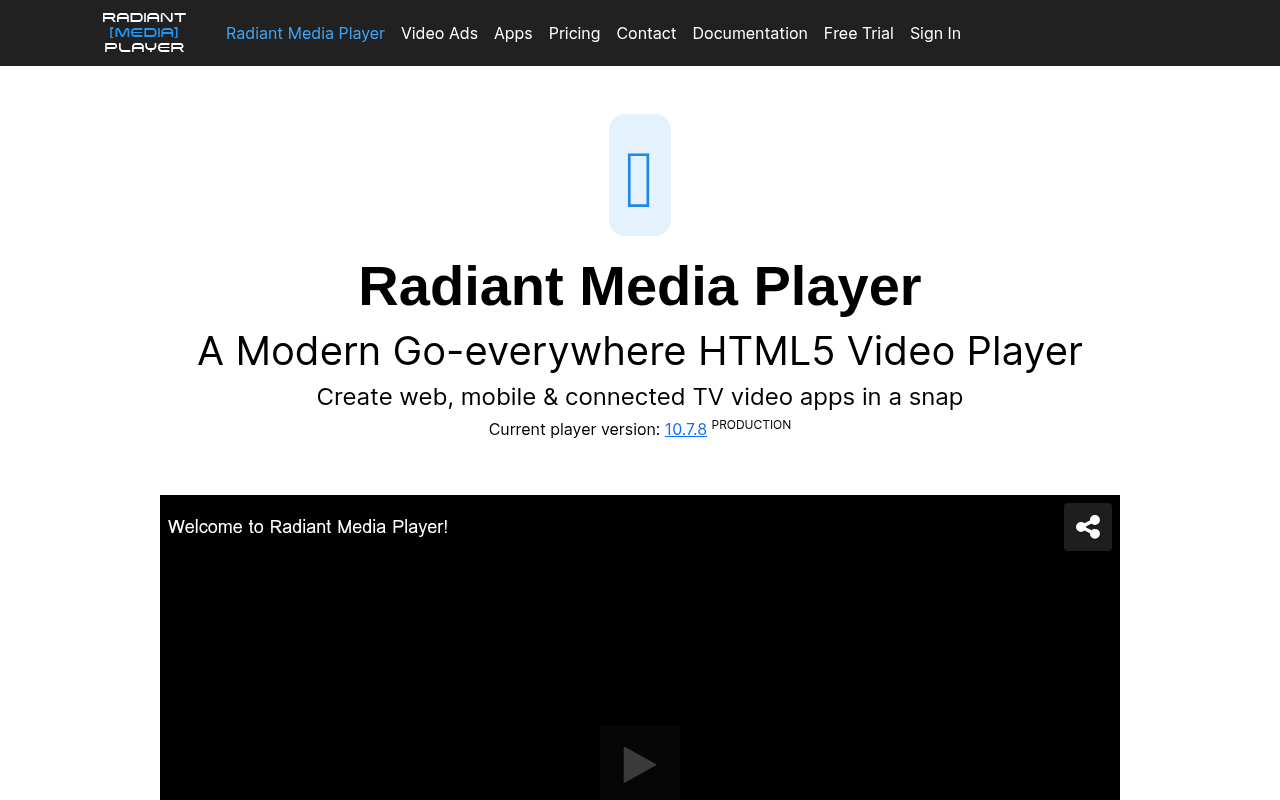
Task: Open the Pricing page
Action: pyautogui.click(x=575, y=33)
